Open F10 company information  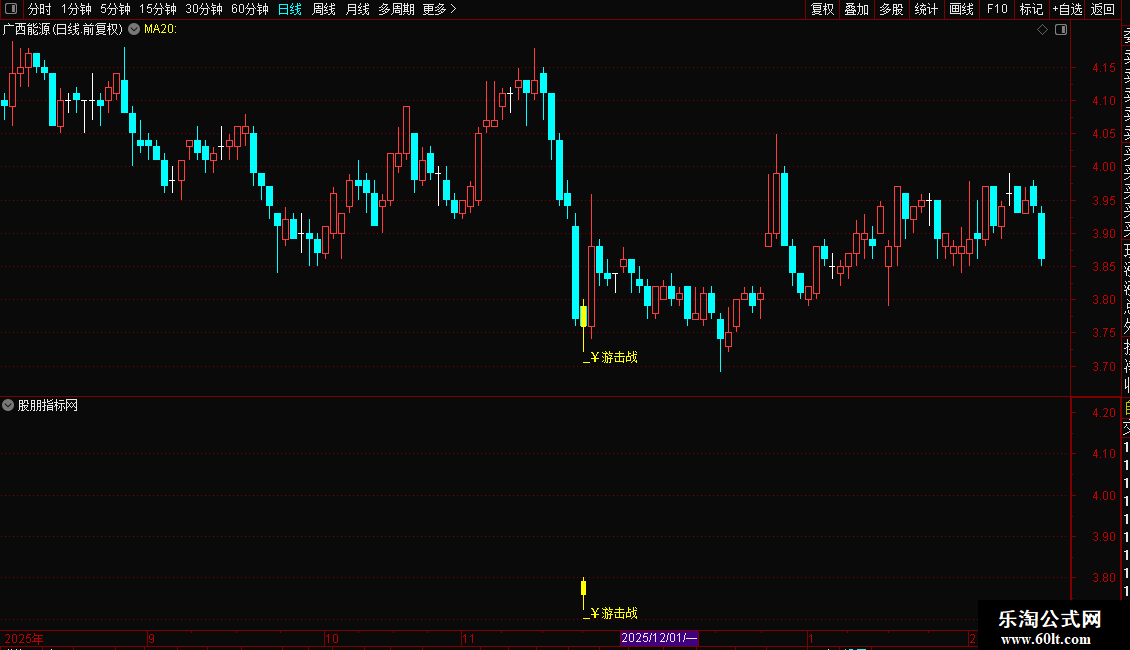(997, 9)
